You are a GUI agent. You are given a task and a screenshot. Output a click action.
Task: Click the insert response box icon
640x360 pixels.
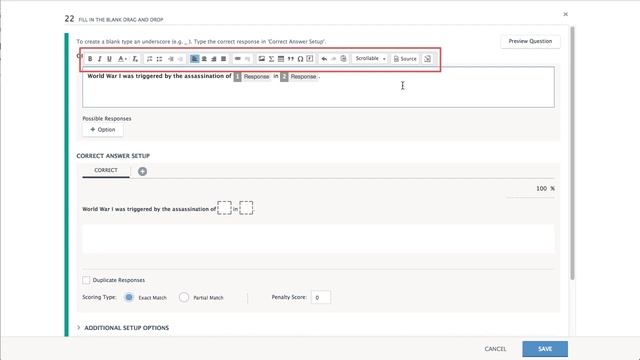tap(310, 59)
